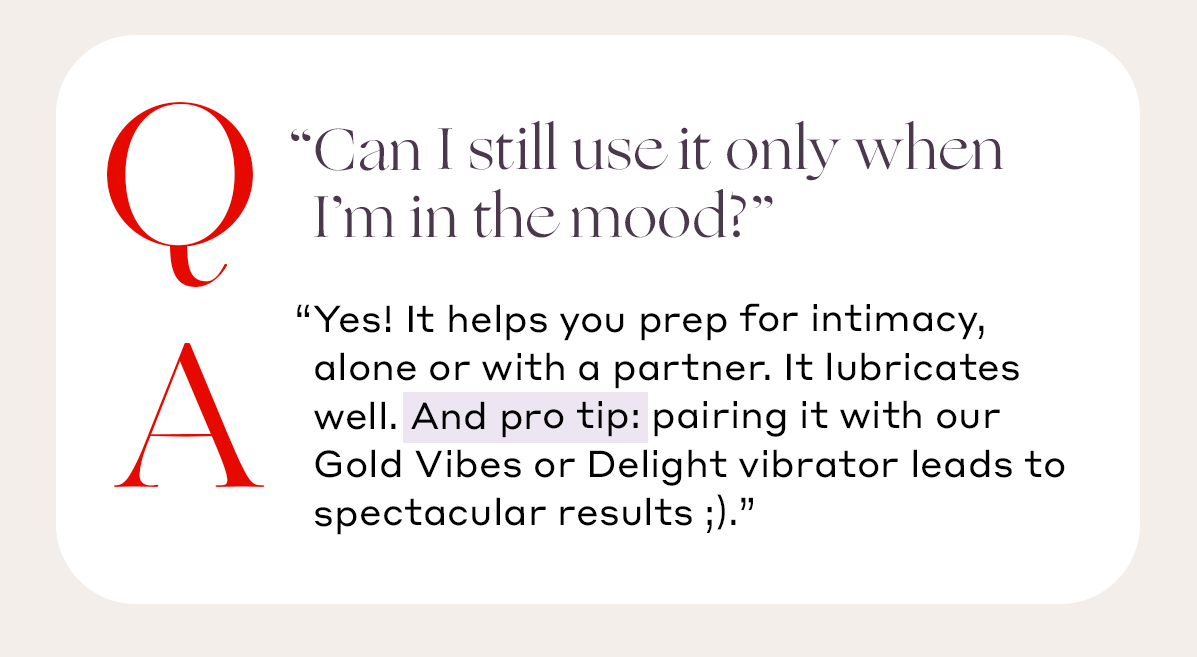Click the text 'pairing it with our'
This screenshot has height=657, width=1197.
point(826,418)
